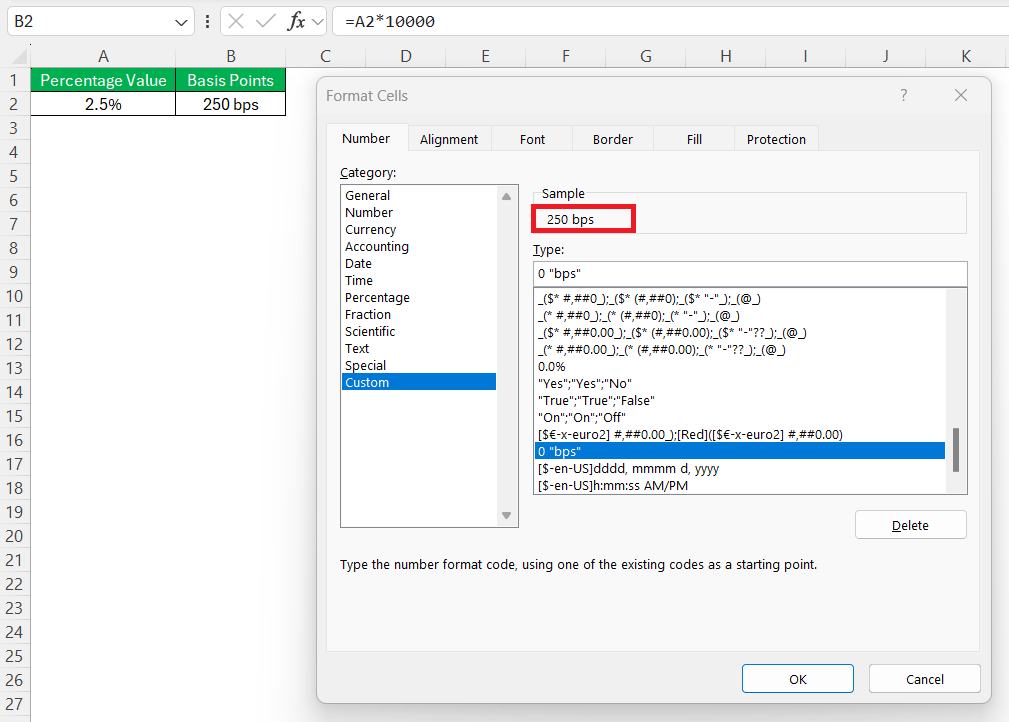Click the Category list scroll up arrow

506,196
